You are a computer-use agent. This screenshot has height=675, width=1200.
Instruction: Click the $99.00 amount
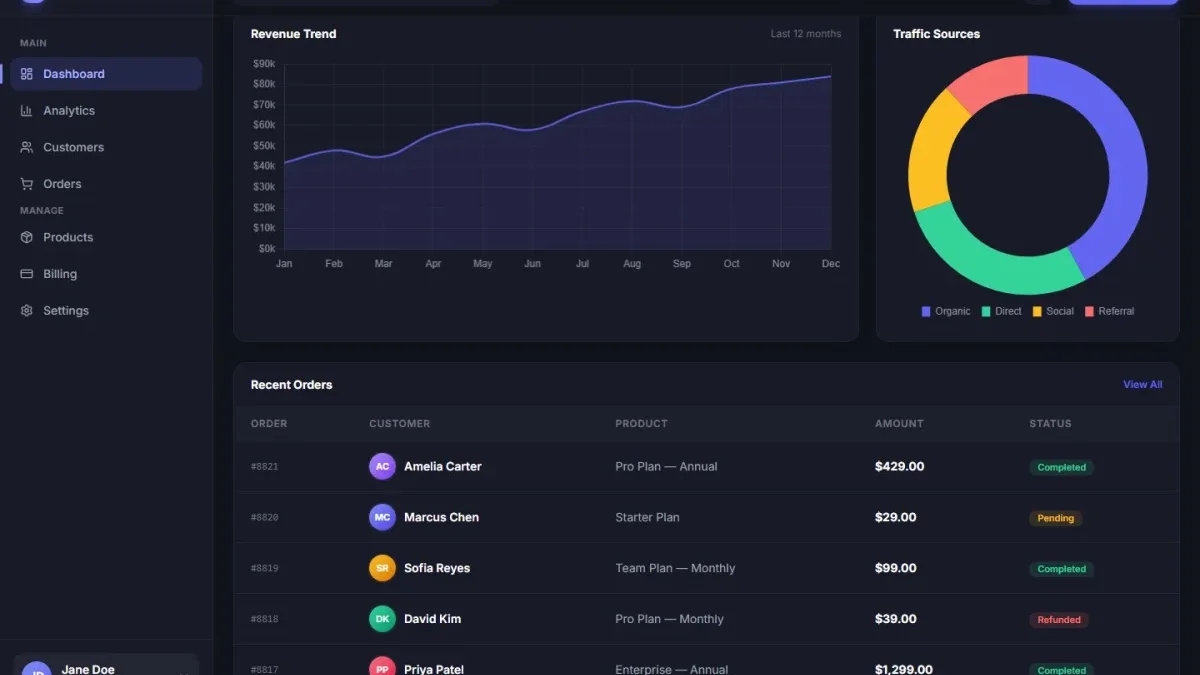(895, 568)
